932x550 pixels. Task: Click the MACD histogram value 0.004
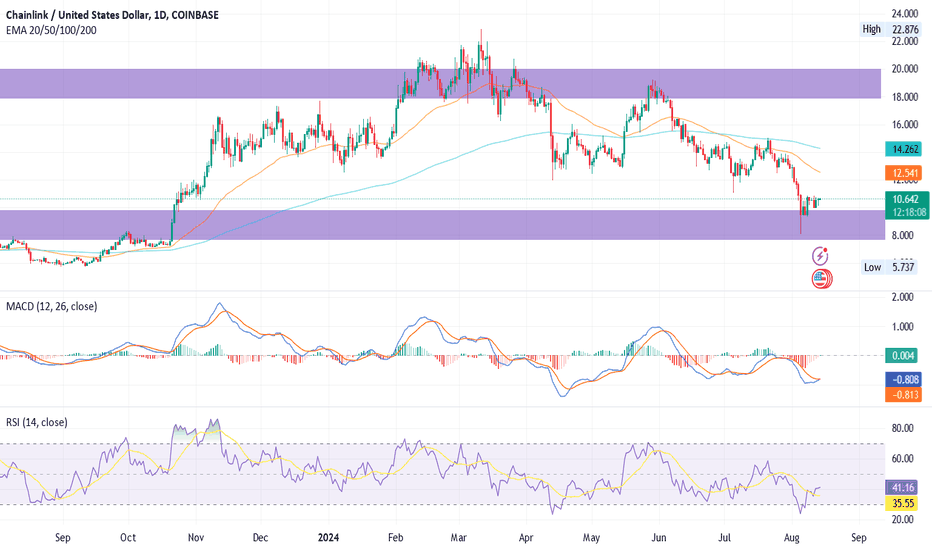903,356
